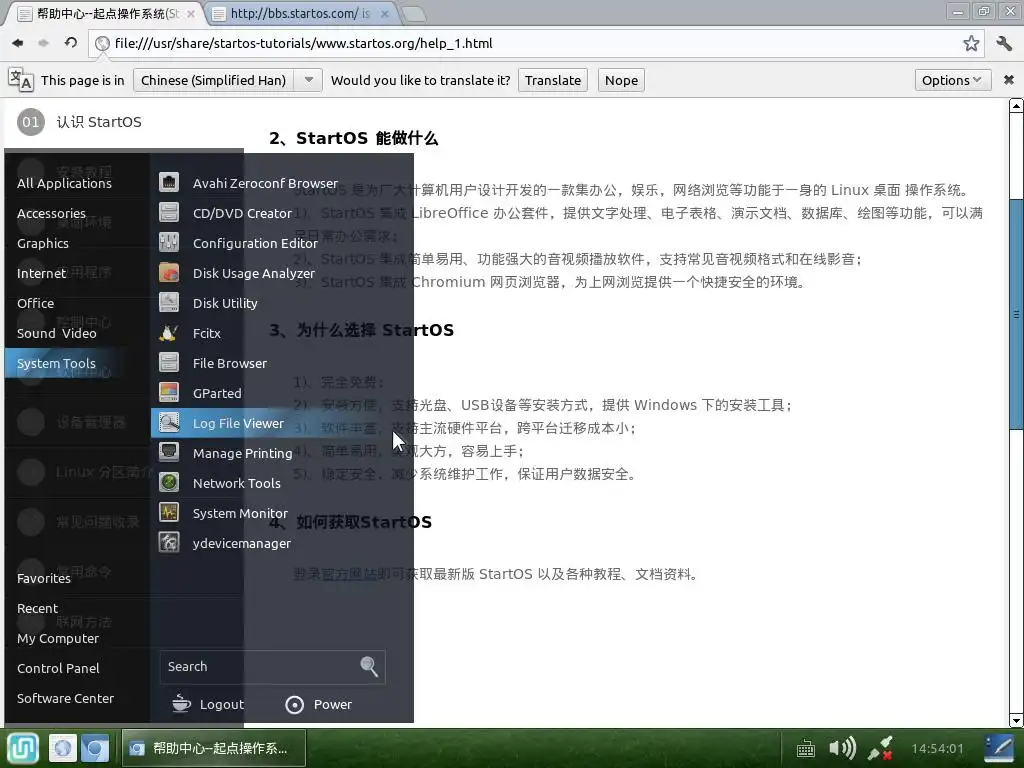Click the first globe quick-launch taskbar icon
Image resolution: width=1024 pixels, height=768 pixels.
tap(63, 748)
